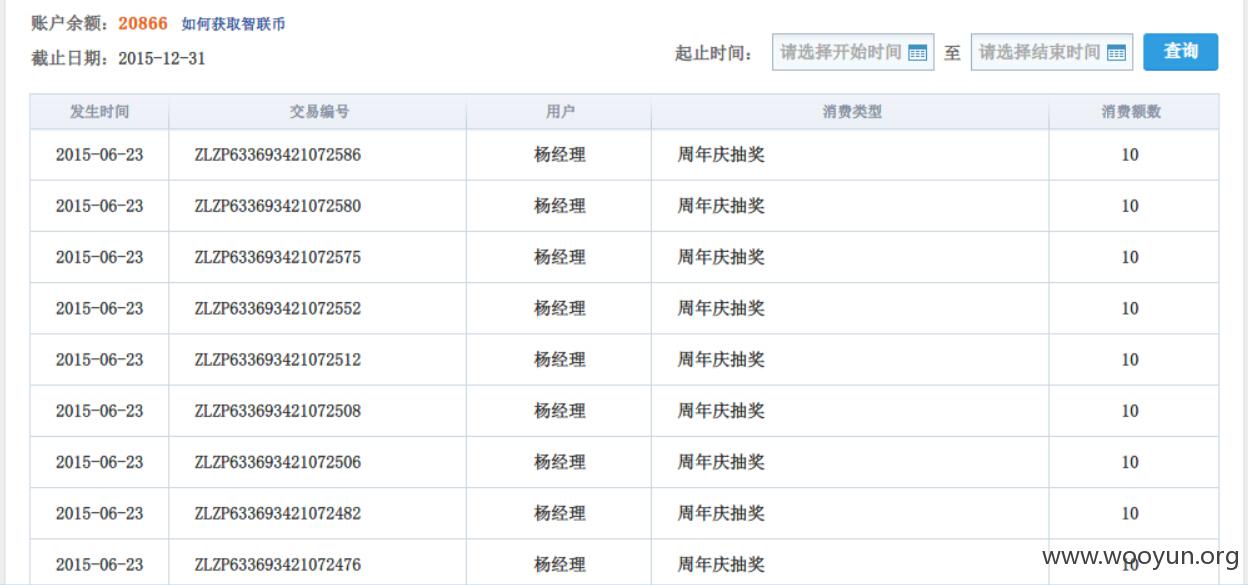The height and width of the screenshot is (585, 1248).
Task: Select account balance value 20866
Action: 143,23
